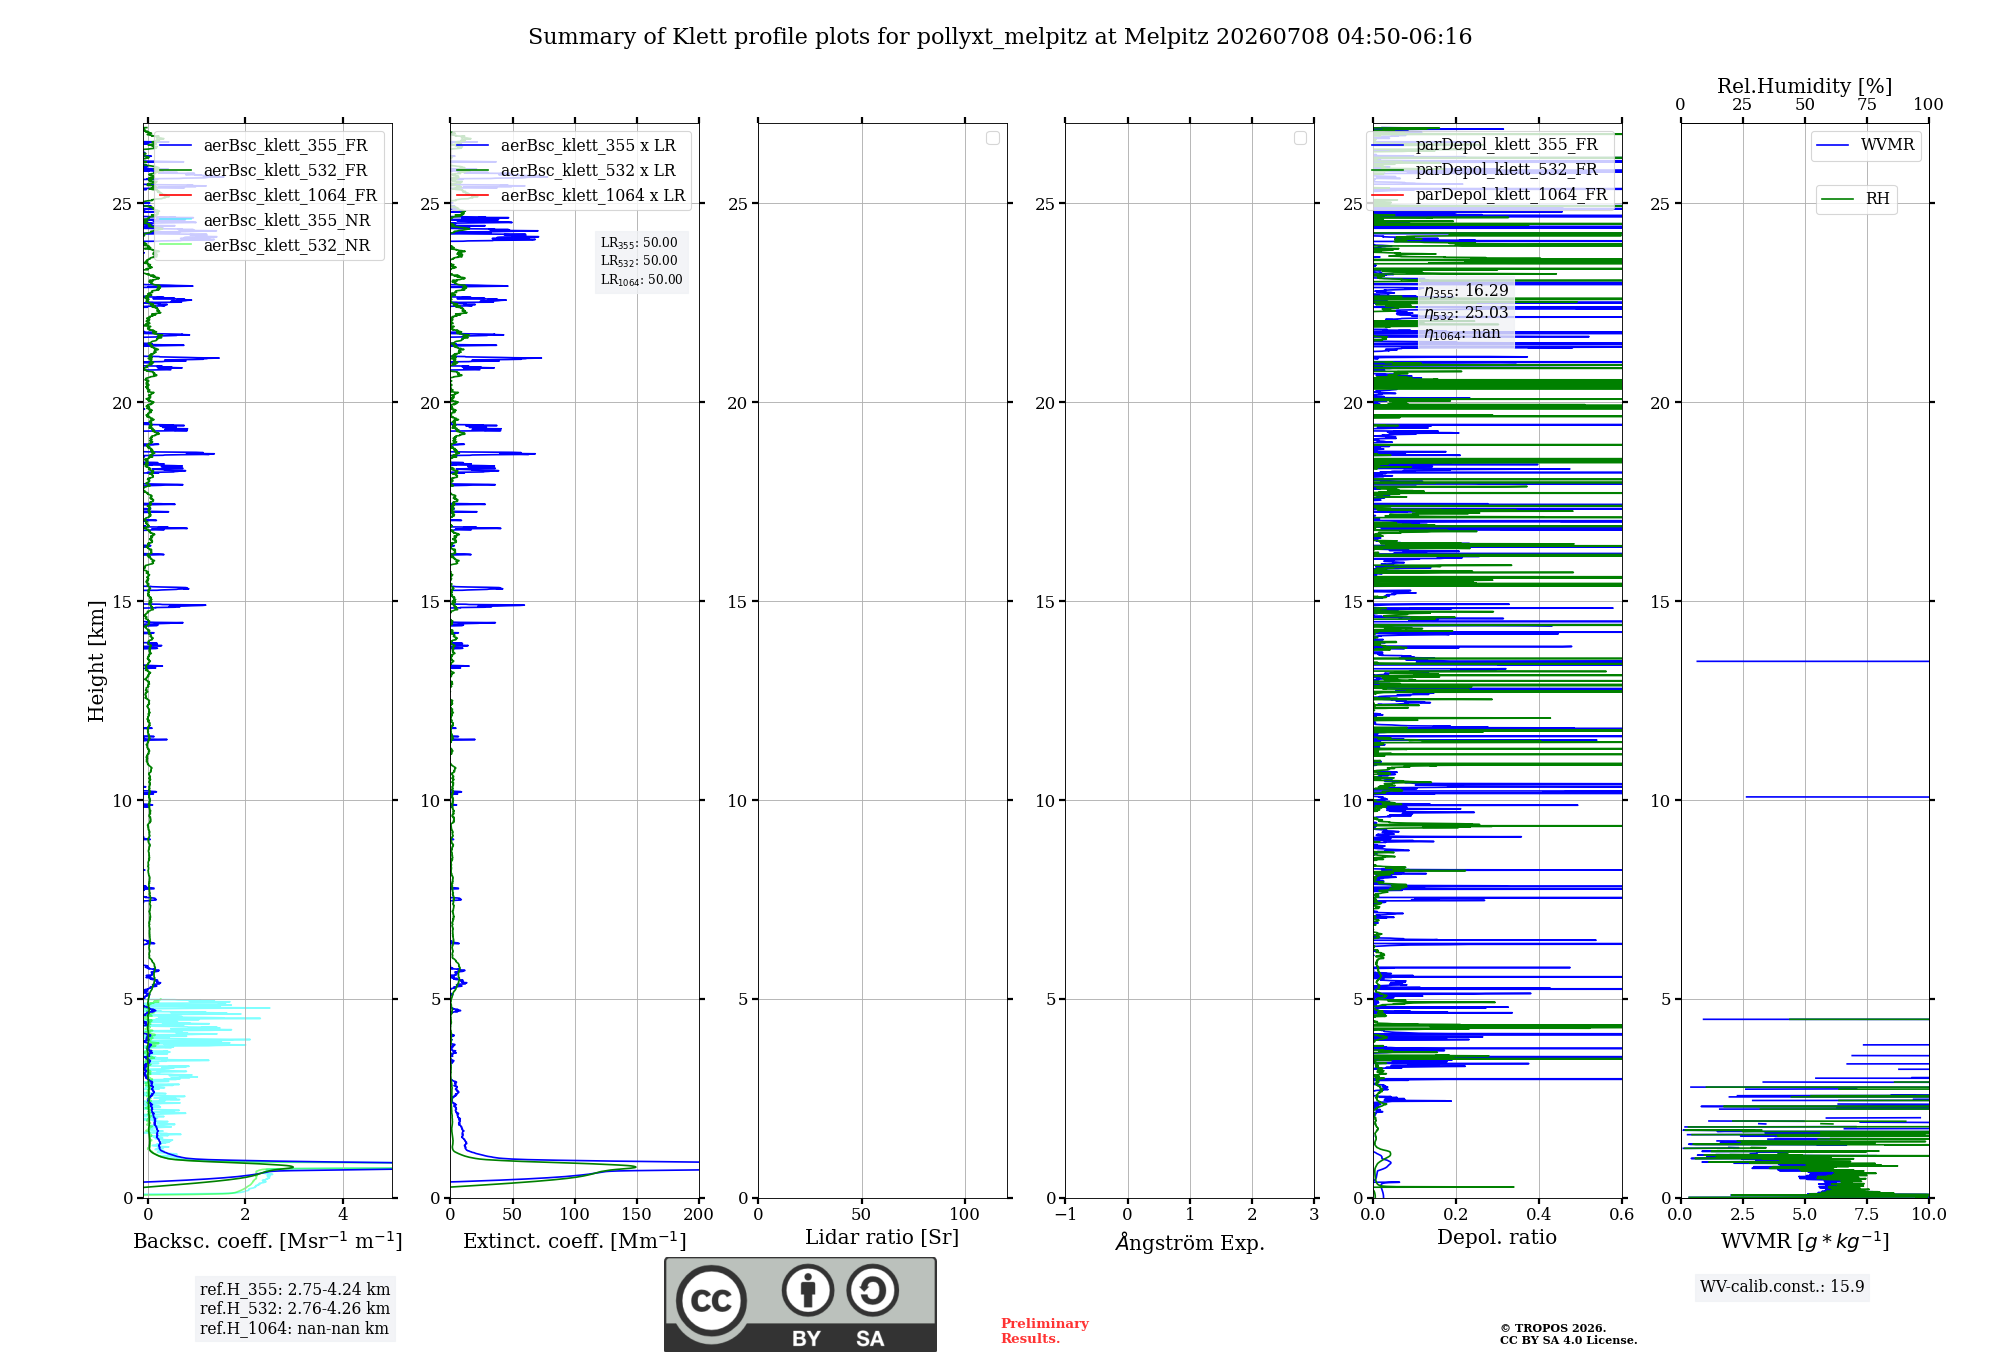Click the η532: 25.03 annotation
This screenshot has width=2000, height=1360.
tap(1466, 313)
